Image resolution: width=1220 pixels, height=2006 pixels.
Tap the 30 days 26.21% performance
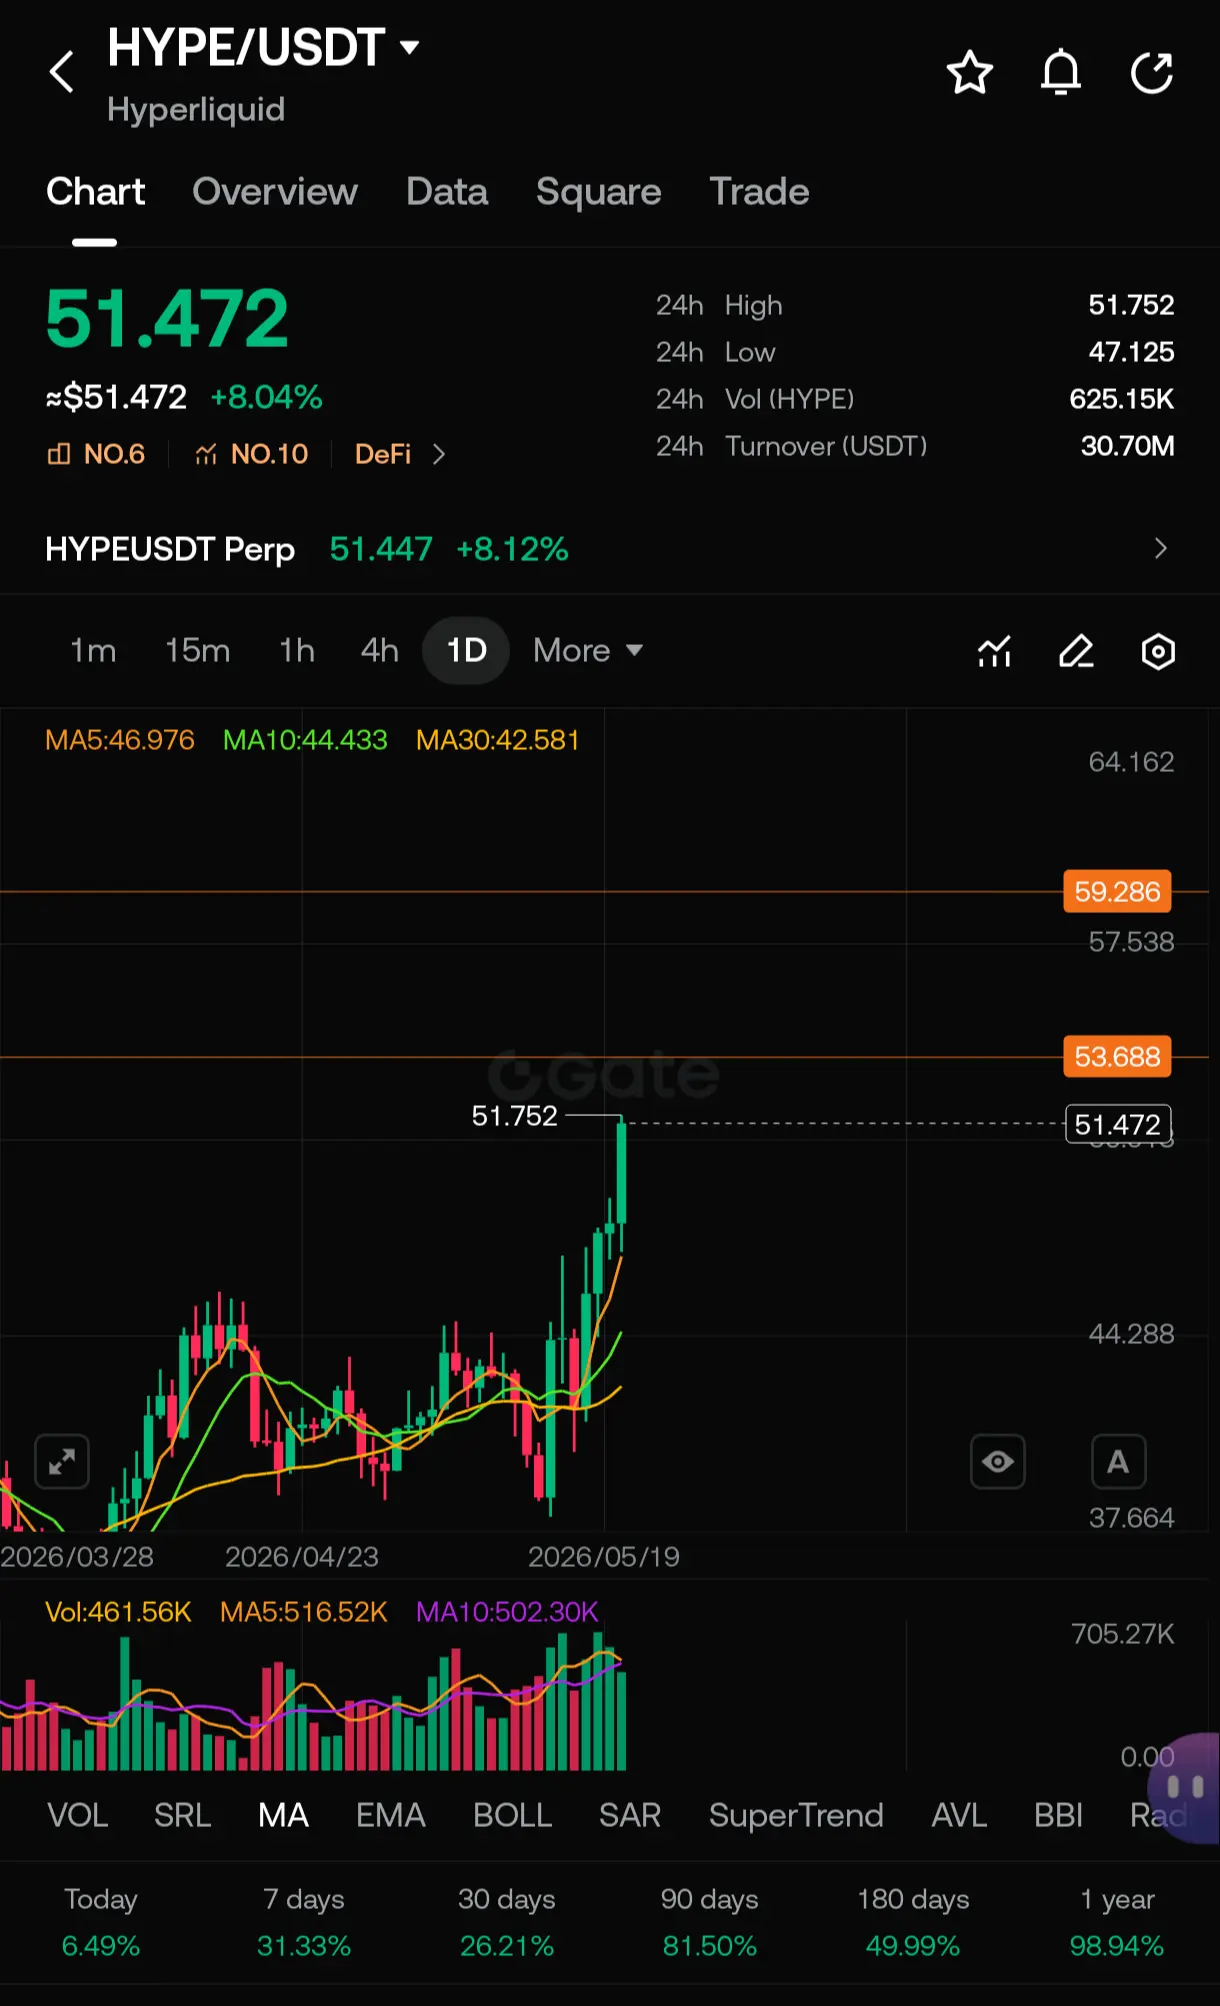[507, 1922]
